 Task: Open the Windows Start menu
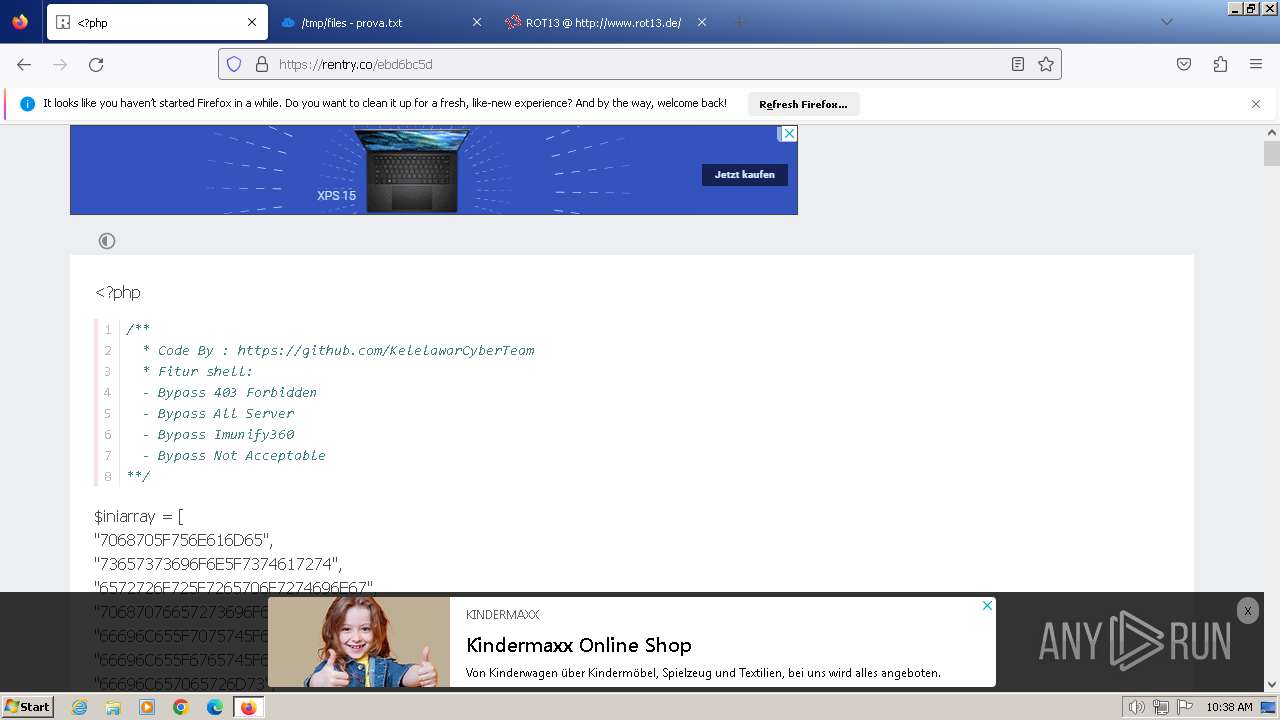28,707
